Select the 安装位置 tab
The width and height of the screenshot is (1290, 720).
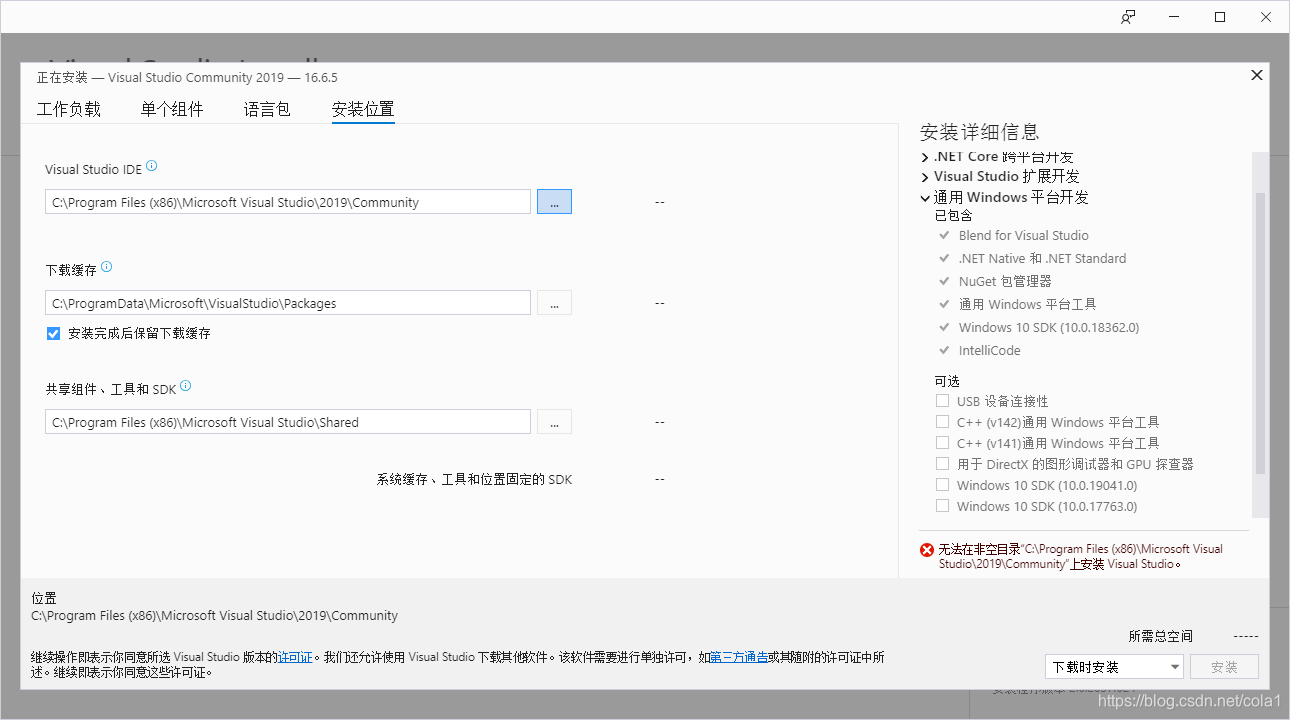[363, 110]
